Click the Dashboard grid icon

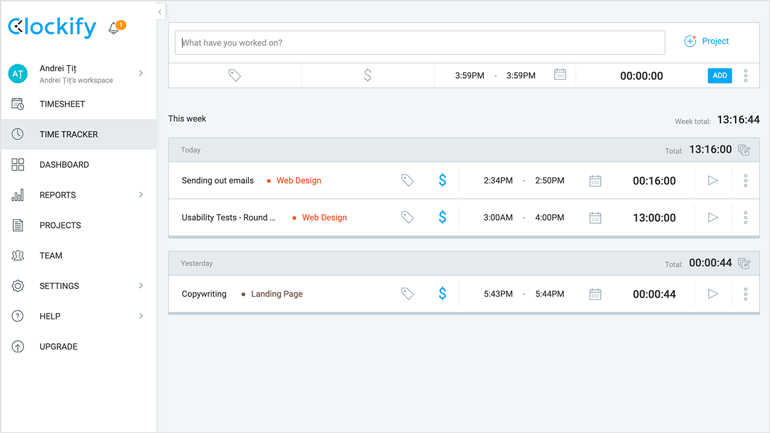18,164
